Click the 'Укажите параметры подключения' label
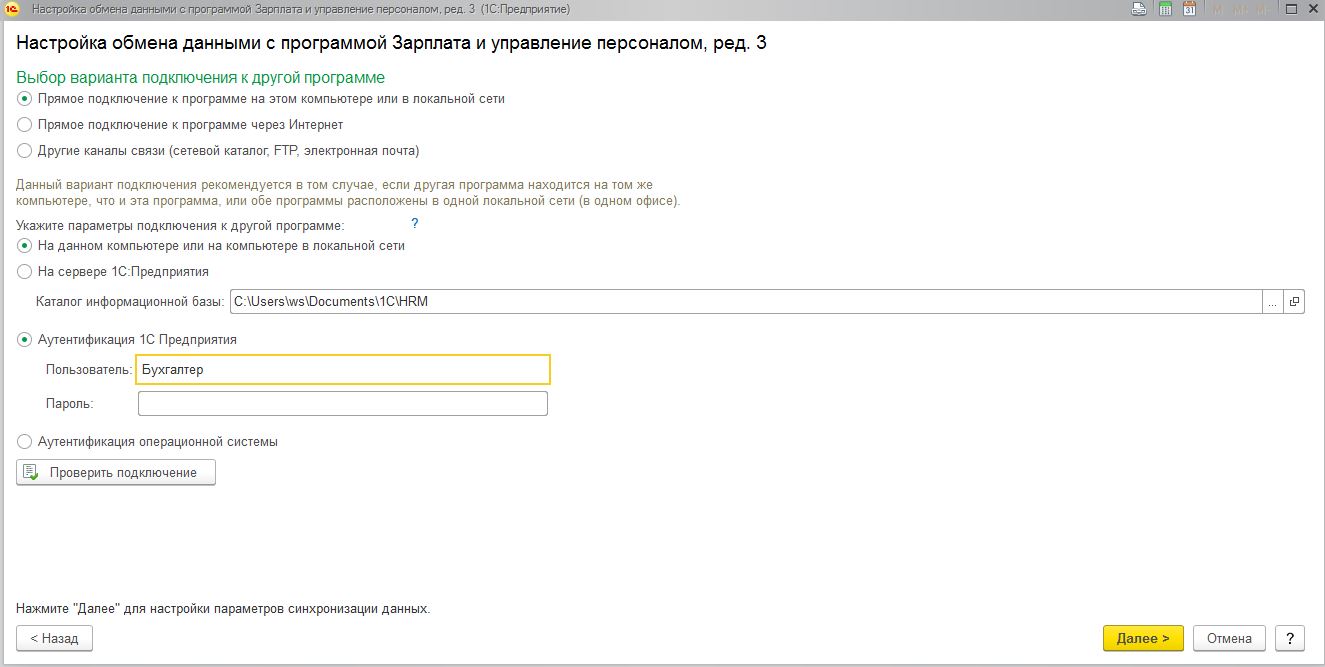The height and width of the screenshot is (667, 1325). pyautogui.click(x=180, y=225)
